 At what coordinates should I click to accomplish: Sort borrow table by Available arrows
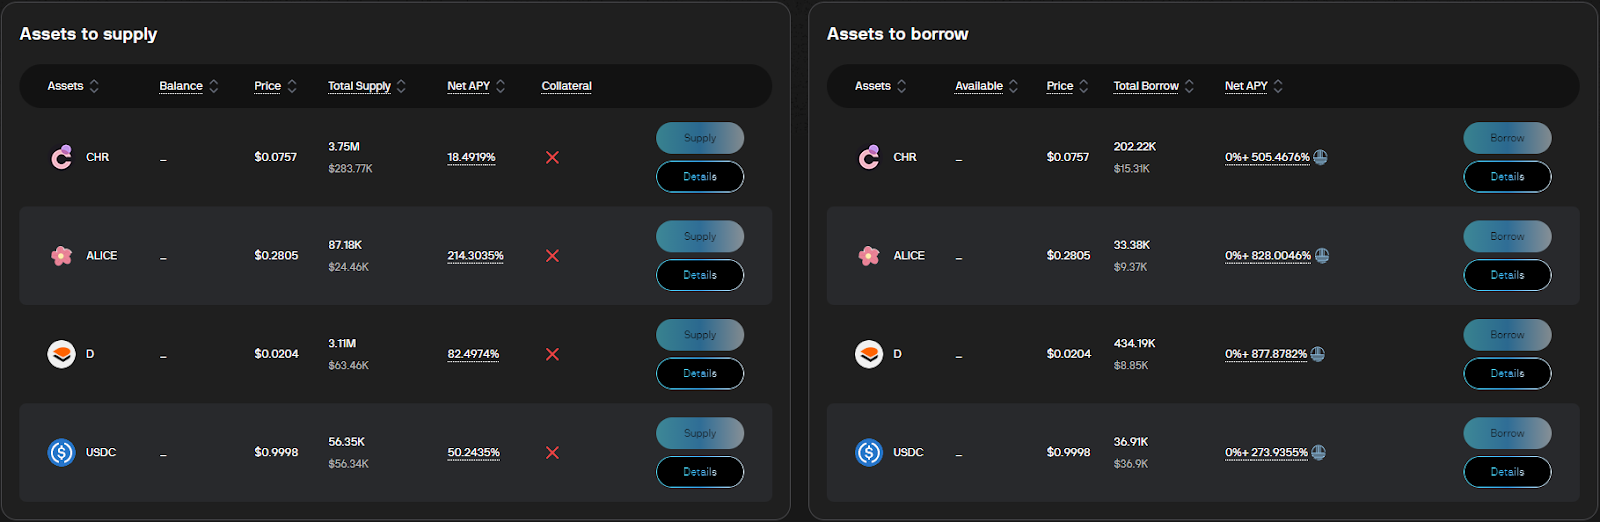pyautogui.click(x=1013, y=86)
